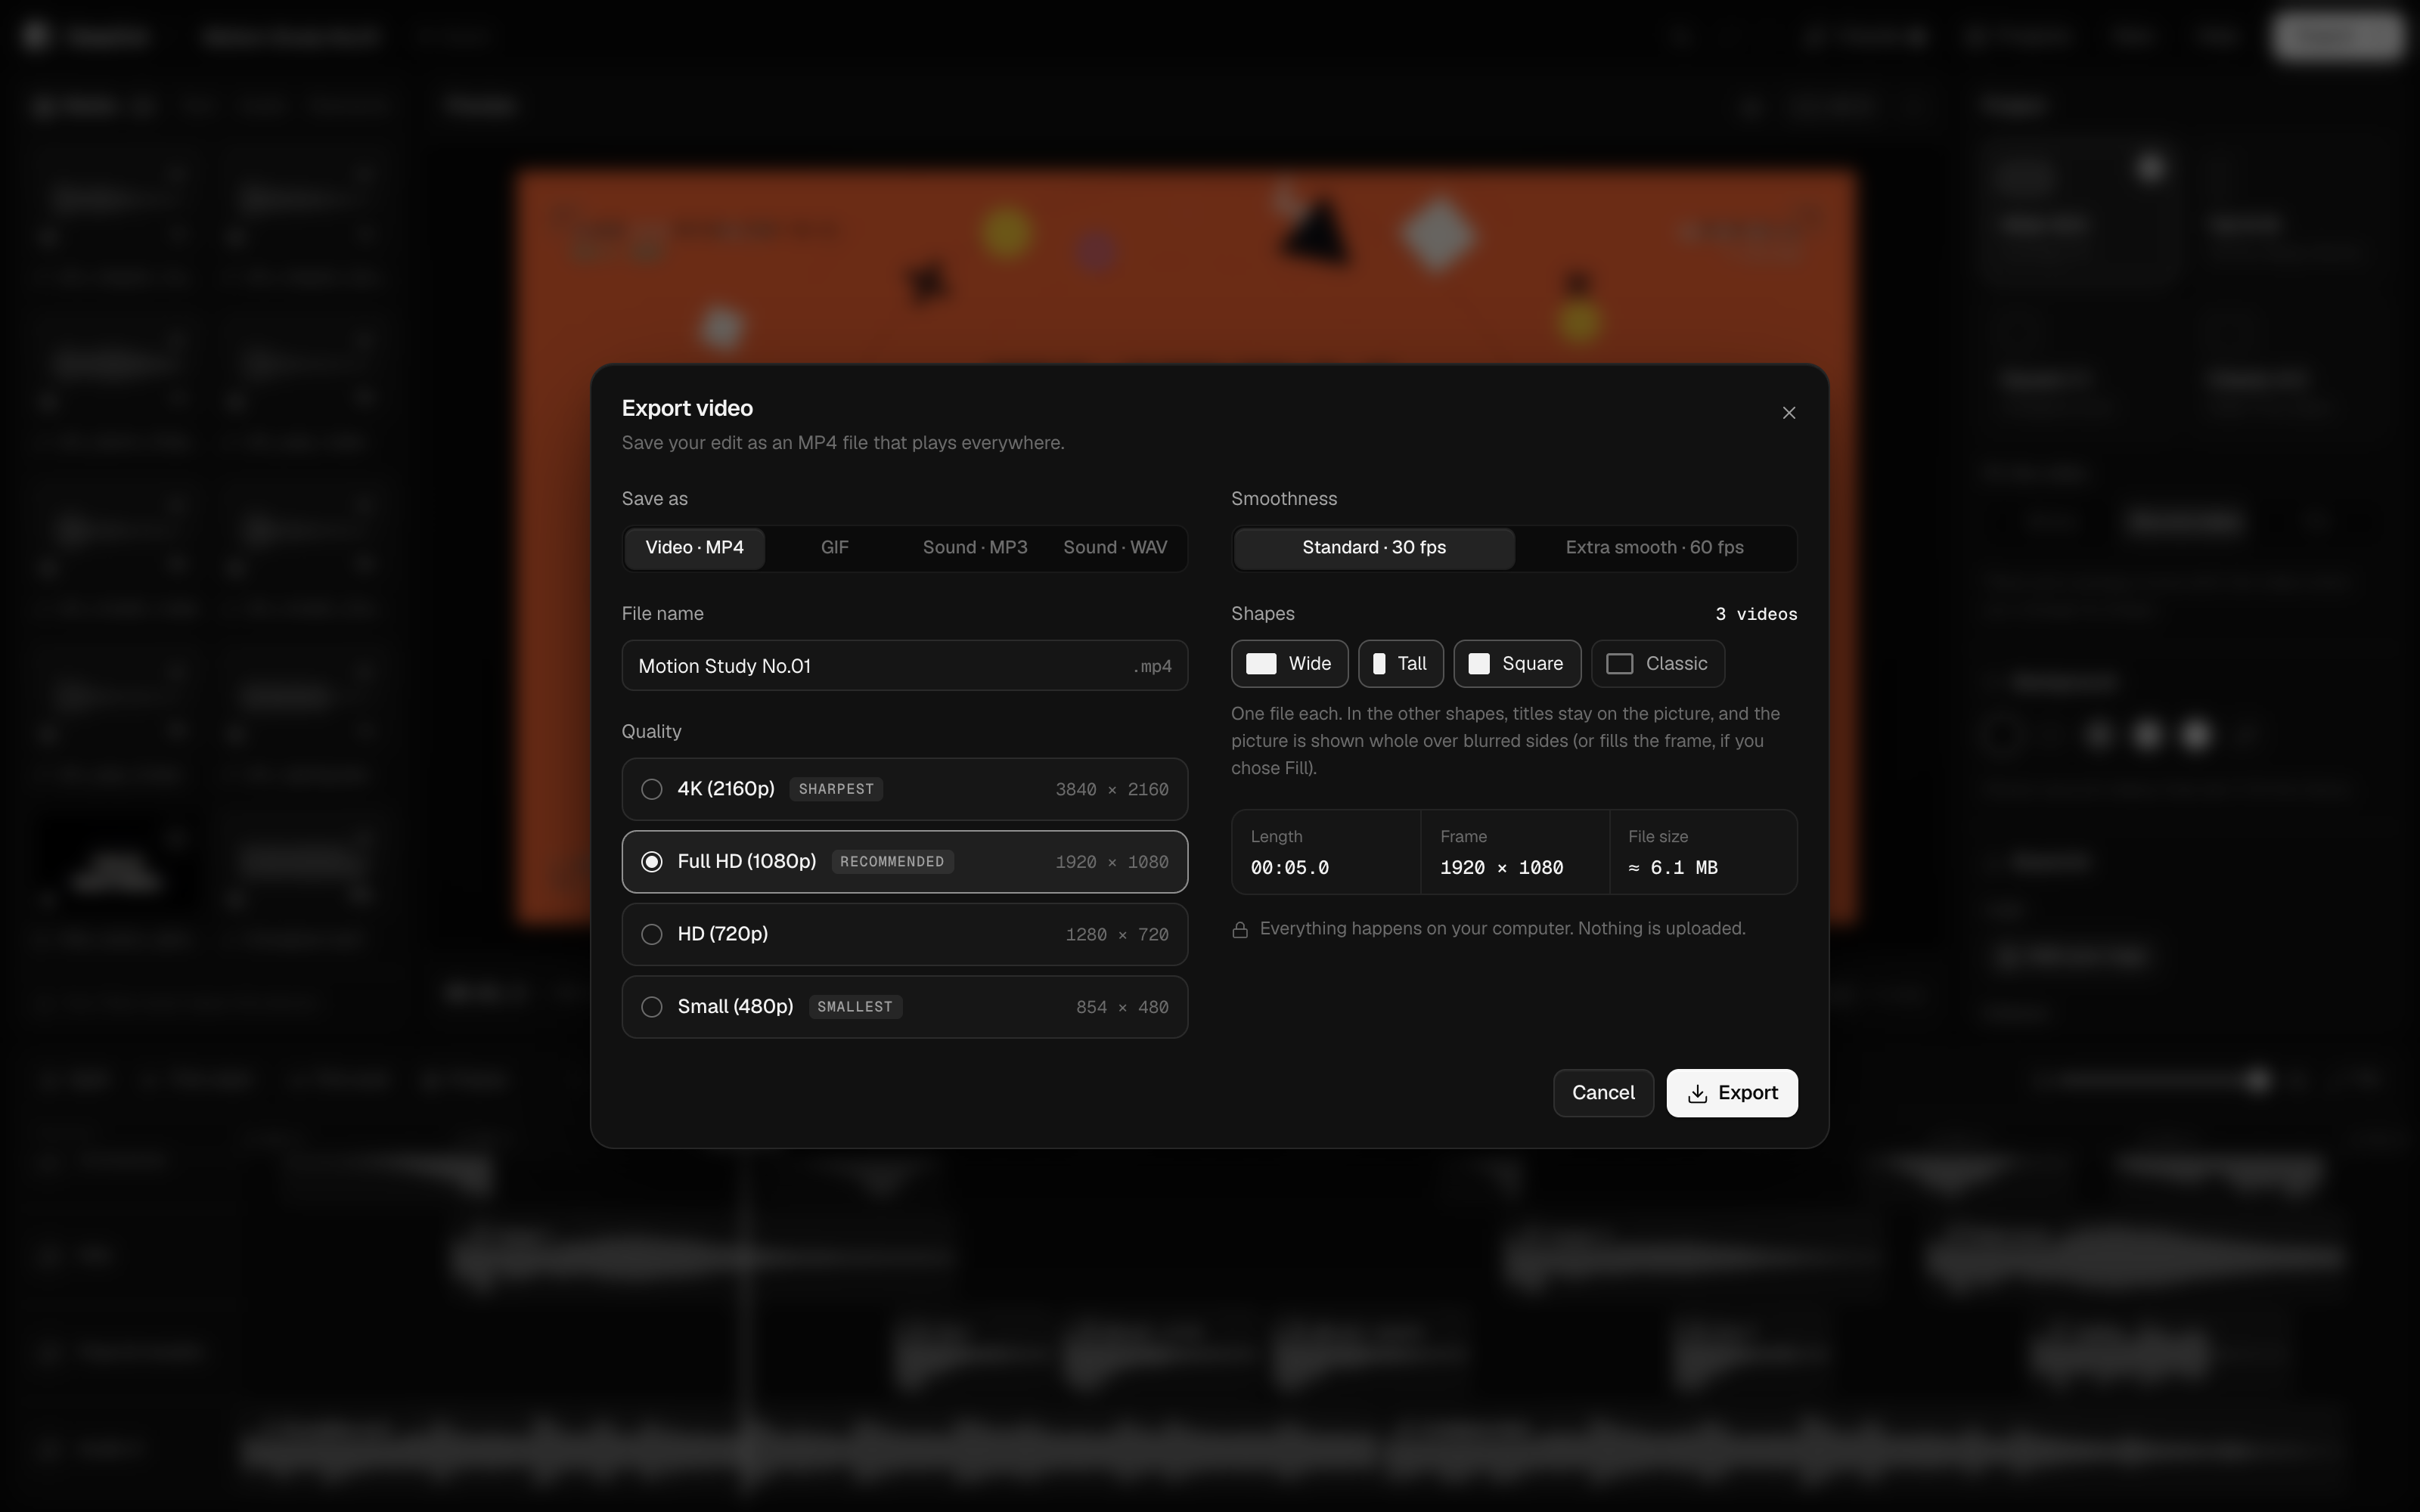Click the Length '00:05.0' value
This screenshot has height=1512, width=2420.
(1290, 868)
